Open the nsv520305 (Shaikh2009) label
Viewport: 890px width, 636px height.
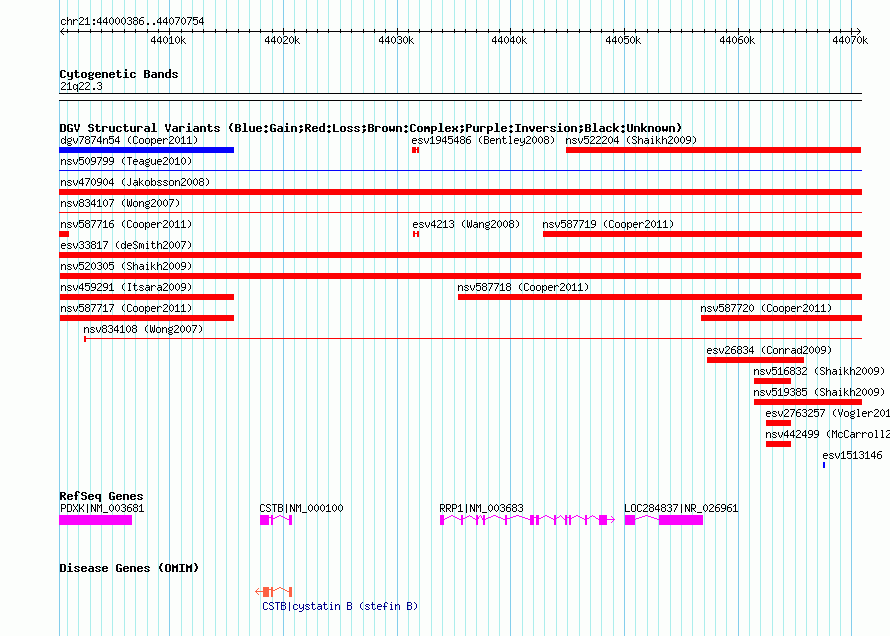tap(126, 266)
